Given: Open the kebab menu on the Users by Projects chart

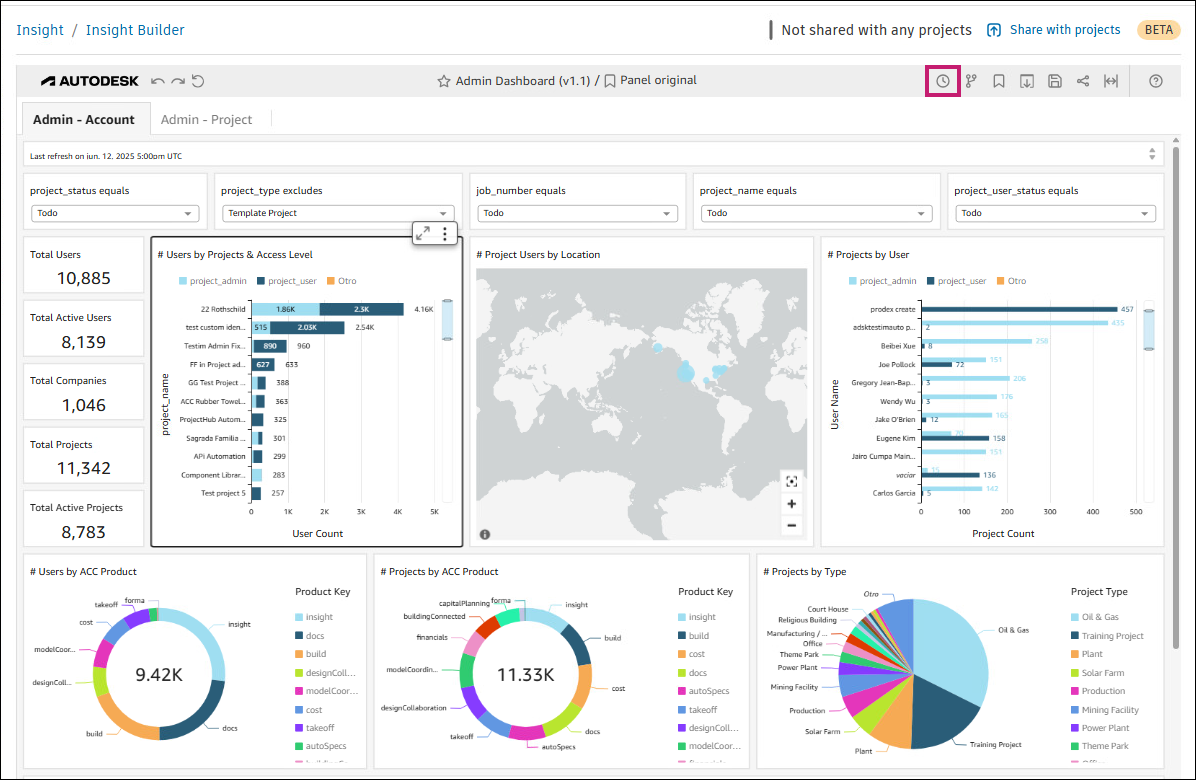Looking at the screenshot, I should tap(444, 231).
